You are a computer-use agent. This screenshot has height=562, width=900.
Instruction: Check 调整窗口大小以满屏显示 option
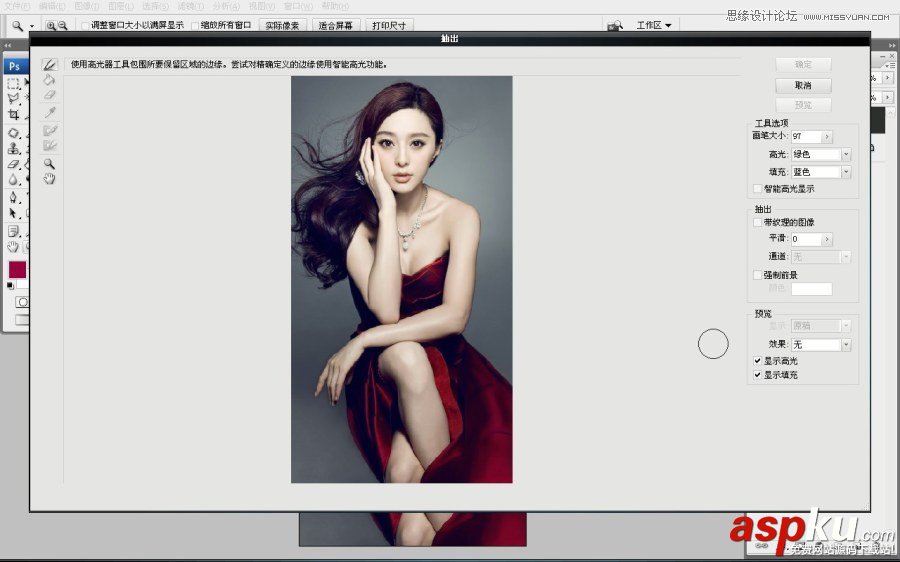(85, 25)
